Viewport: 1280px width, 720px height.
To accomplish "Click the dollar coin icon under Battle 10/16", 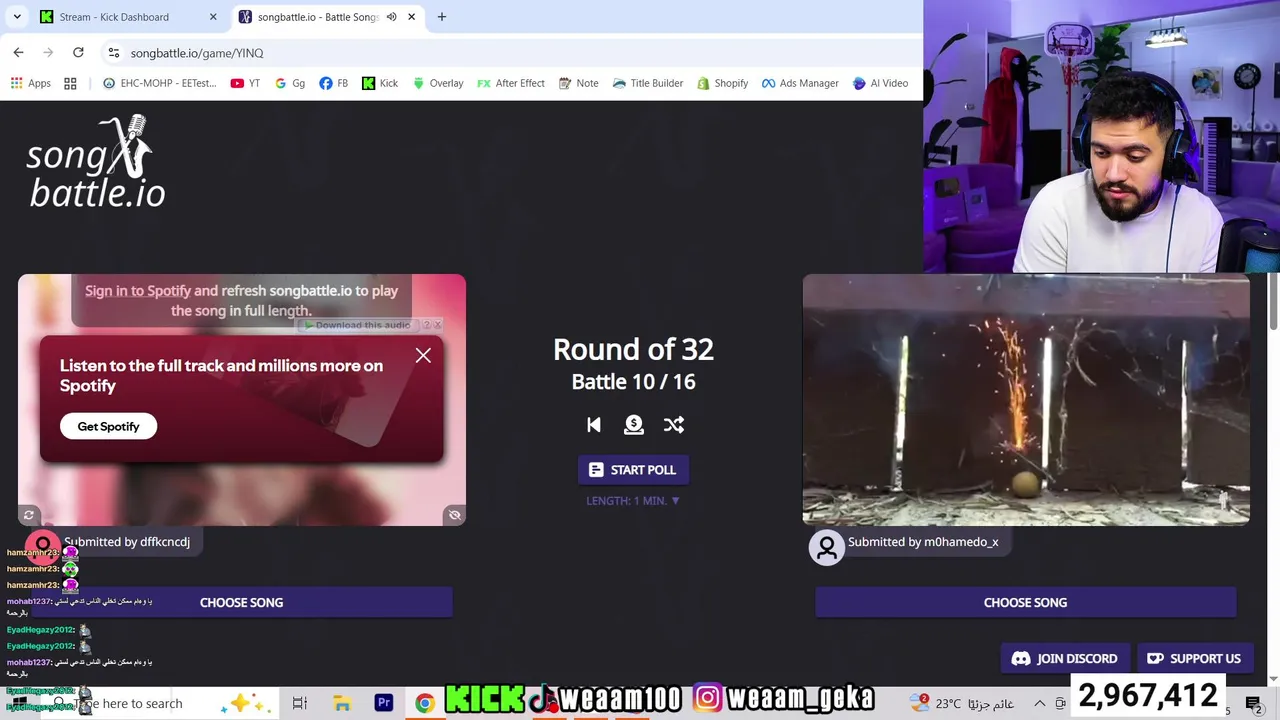I will 634,425.
